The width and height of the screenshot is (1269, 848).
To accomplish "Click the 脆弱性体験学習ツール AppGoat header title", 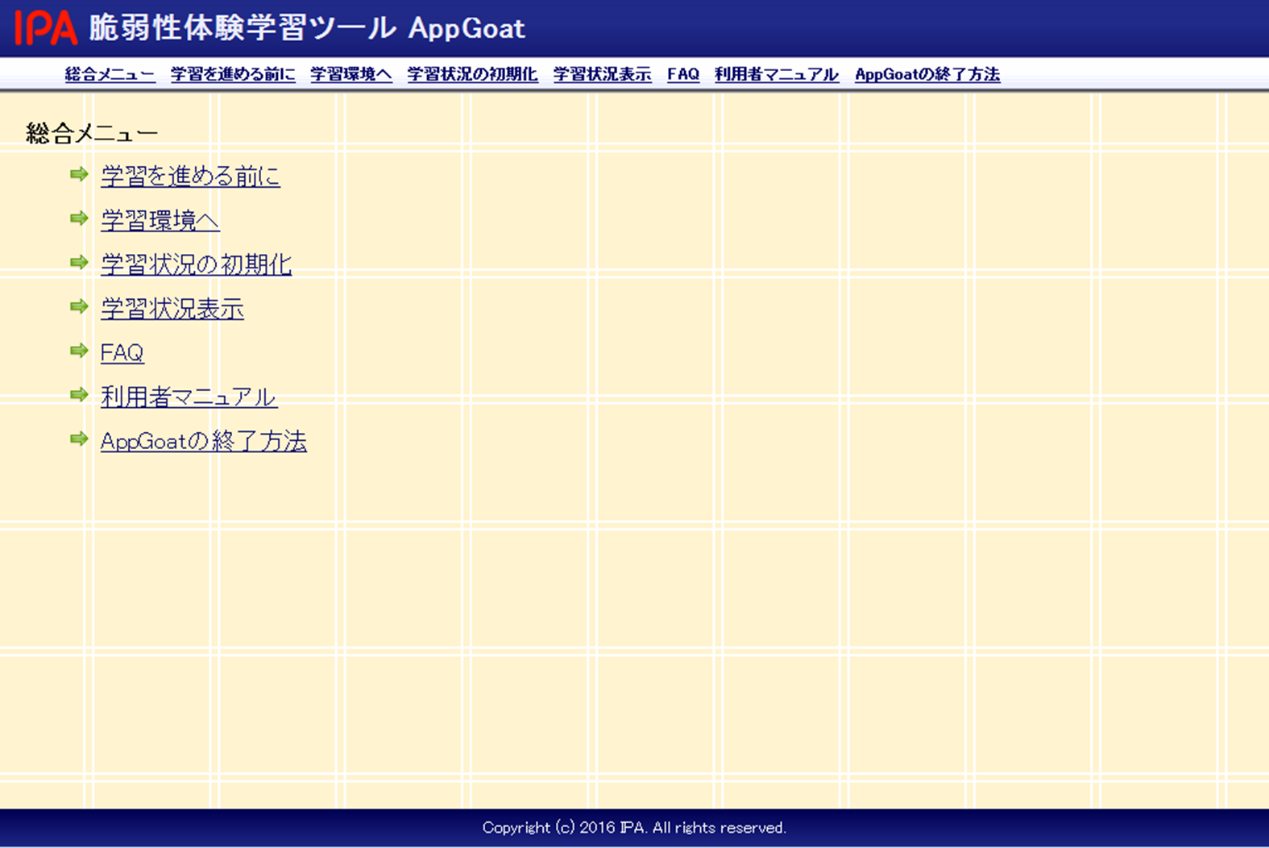I will [307, 28].
